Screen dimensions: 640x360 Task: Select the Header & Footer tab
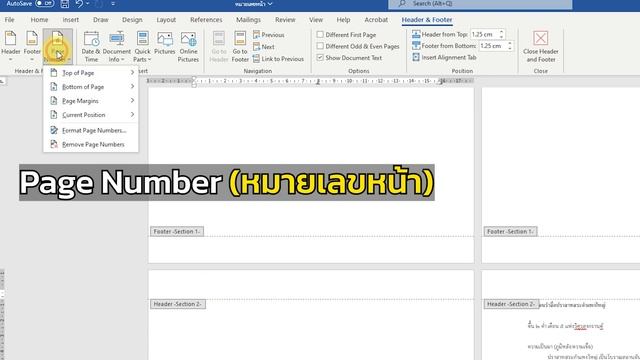coord(427,20)
